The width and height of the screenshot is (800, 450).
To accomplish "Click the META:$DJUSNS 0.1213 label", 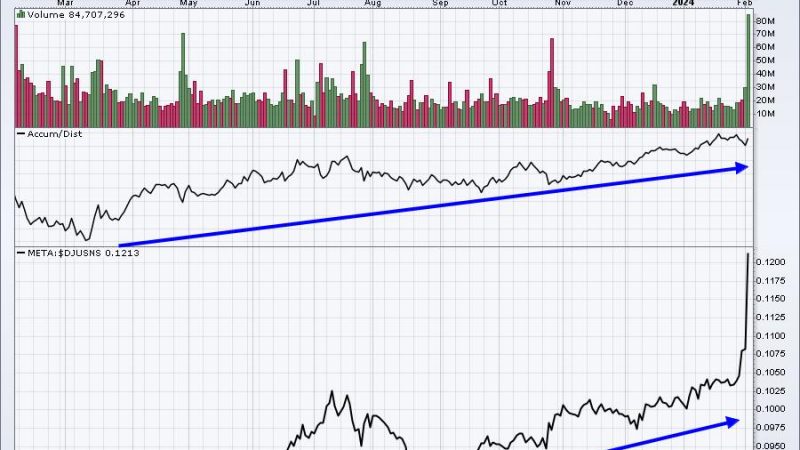I will [x=83, y=253].
